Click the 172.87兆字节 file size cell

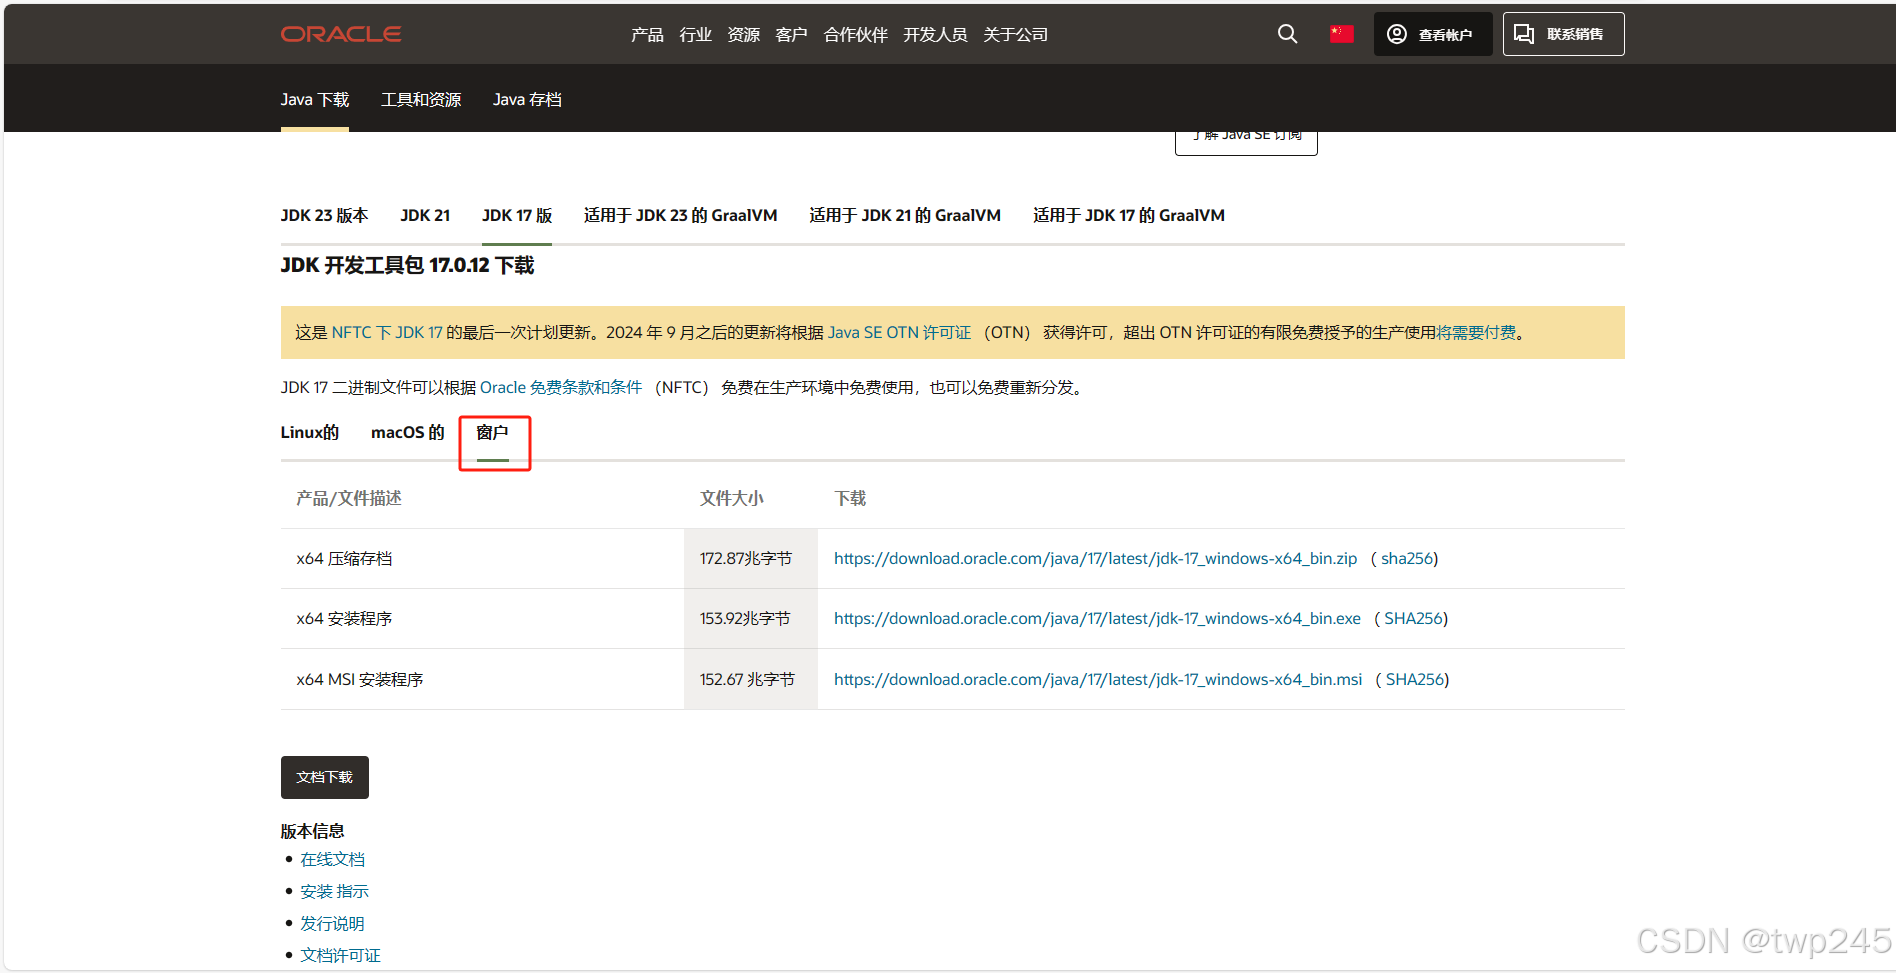tap(751, 558)
